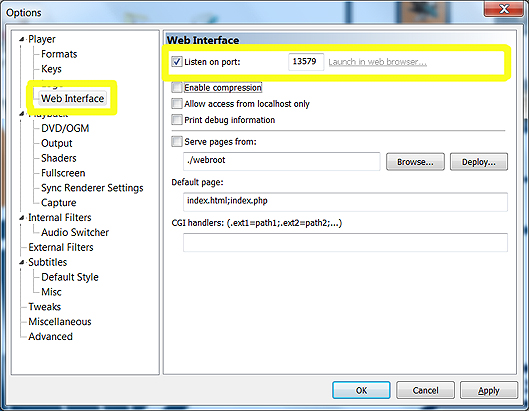Open the Formats settings page

coord(59,54)
